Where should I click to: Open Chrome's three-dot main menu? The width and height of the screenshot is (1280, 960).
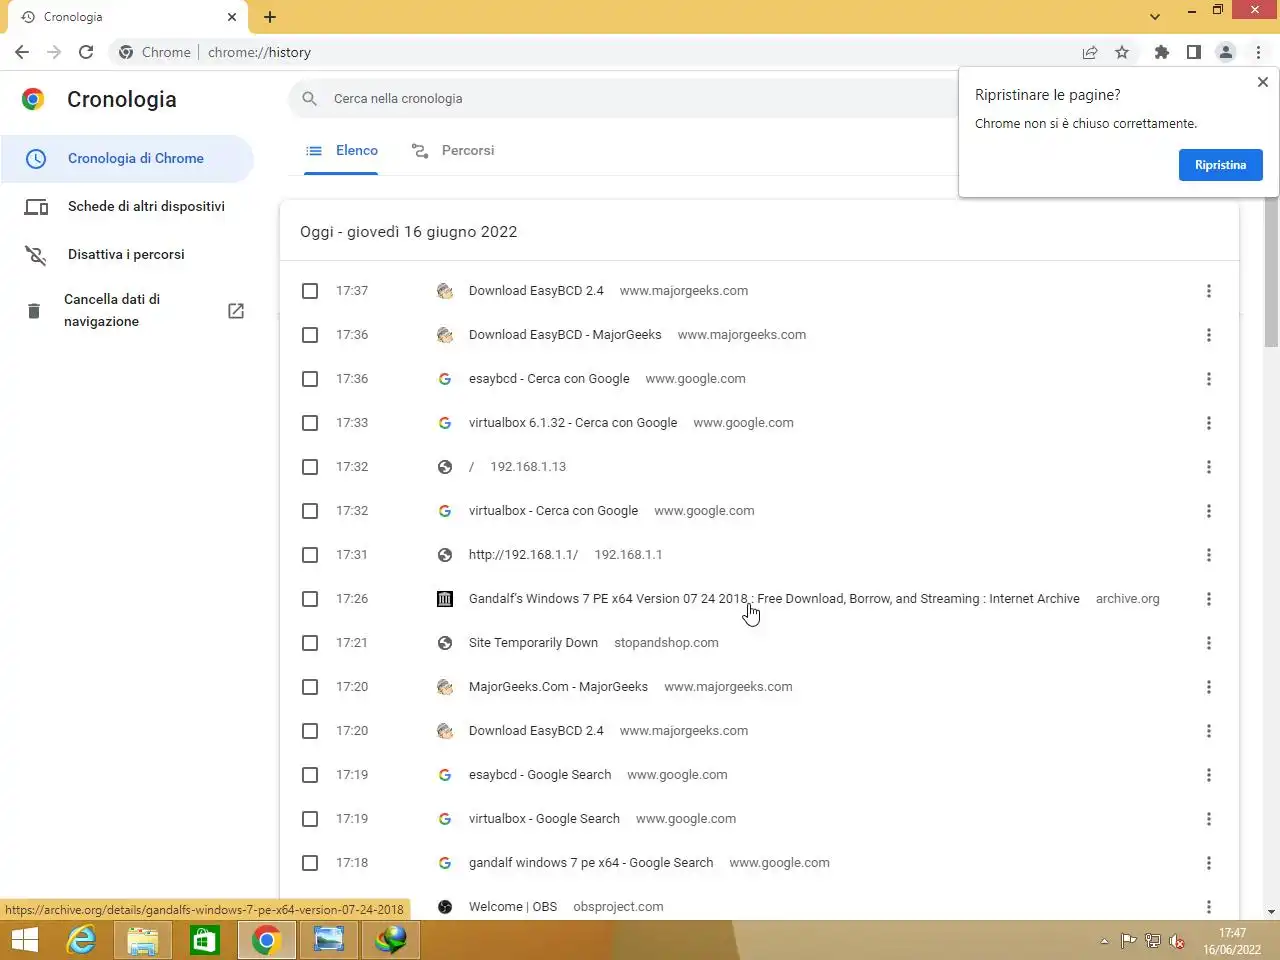pos(1258,52)
